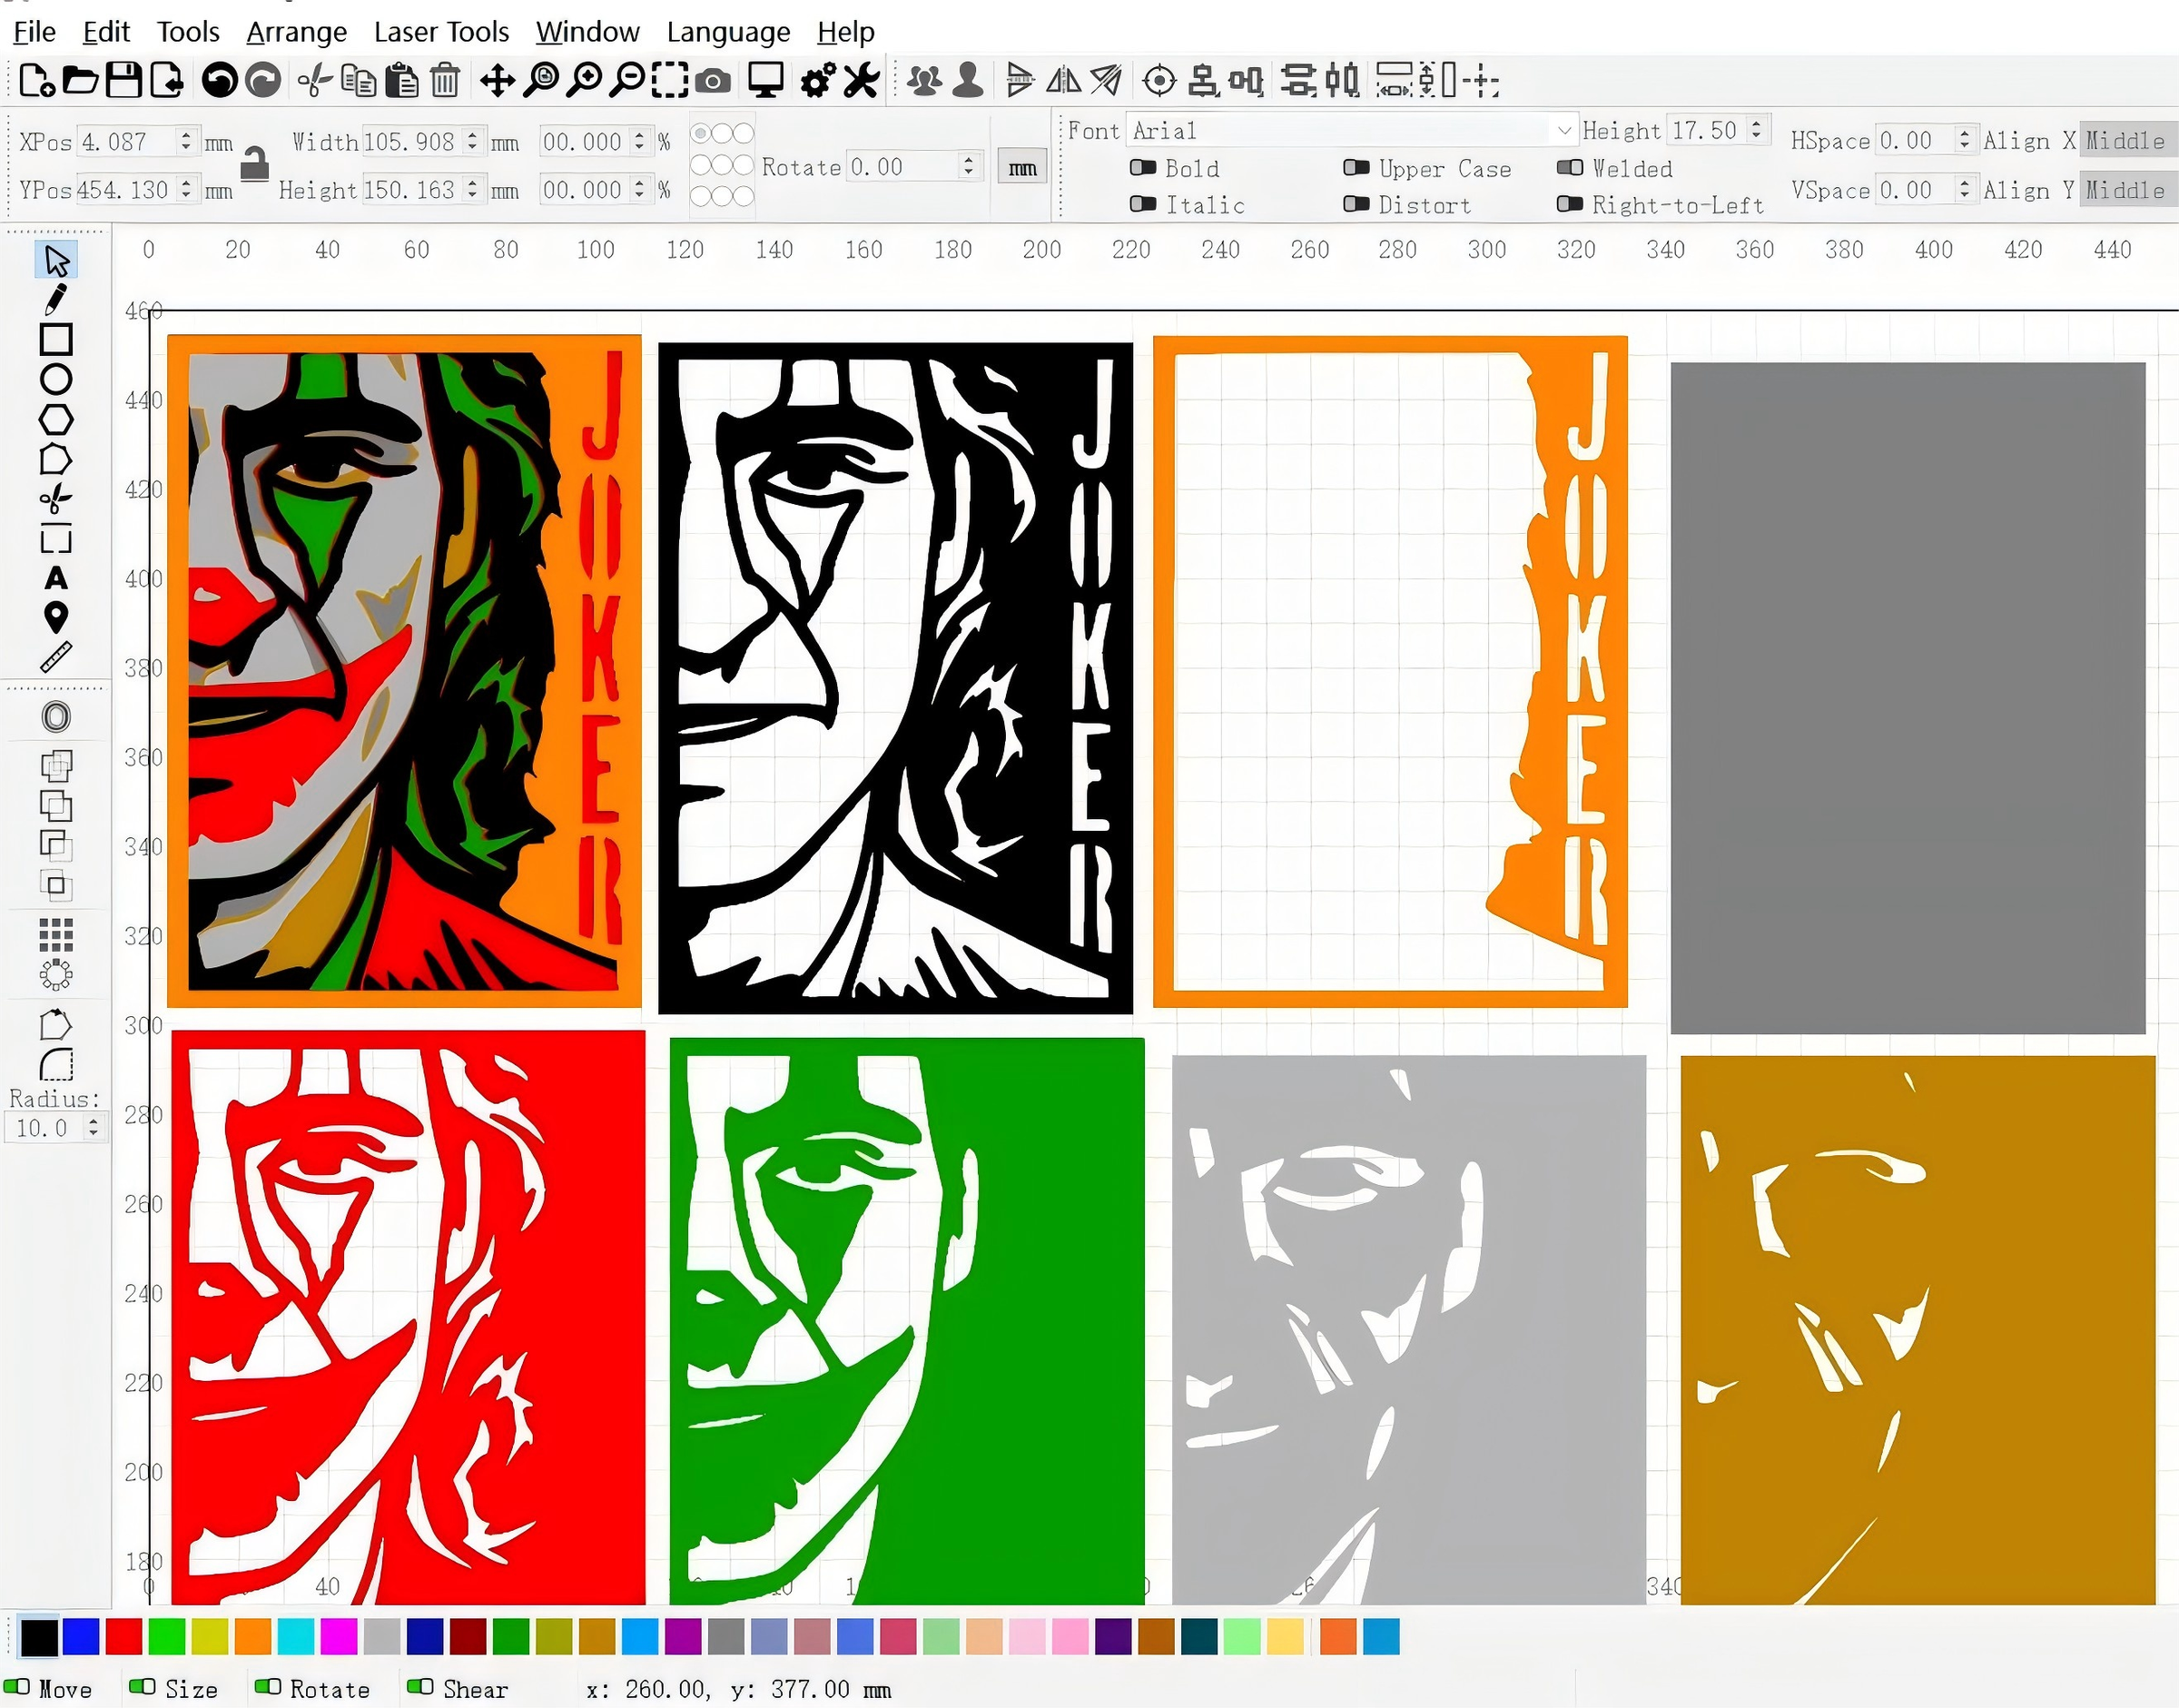Open the Tools menu
This screenshot has width=2179, height=1708.
(188, 32)
